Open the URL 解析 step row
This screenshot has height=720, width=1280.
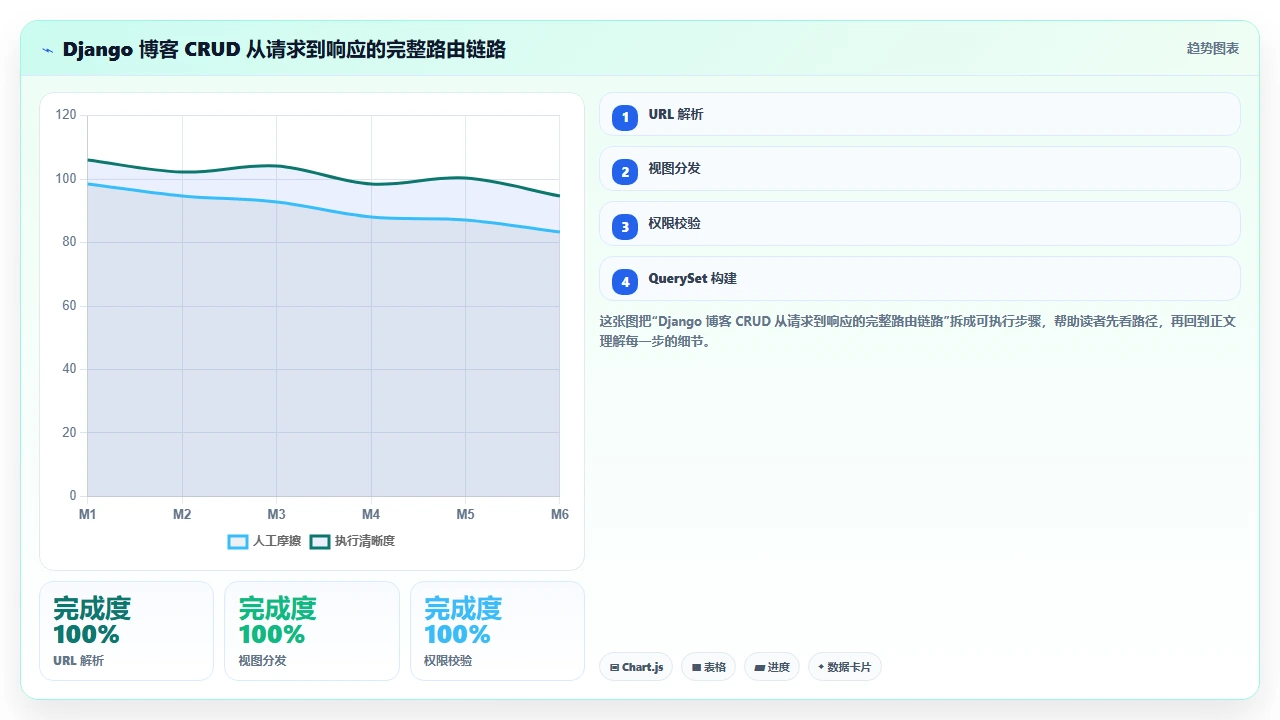pos(919,114)
